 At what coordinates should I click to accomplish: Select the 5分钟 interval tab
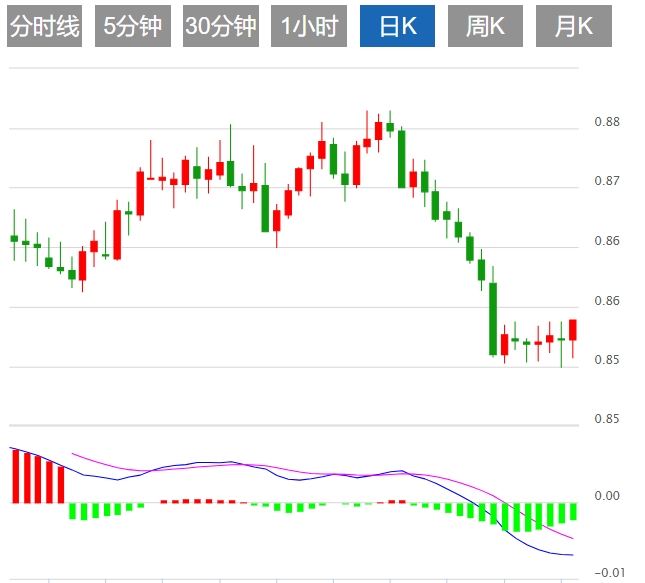(132, 26)
